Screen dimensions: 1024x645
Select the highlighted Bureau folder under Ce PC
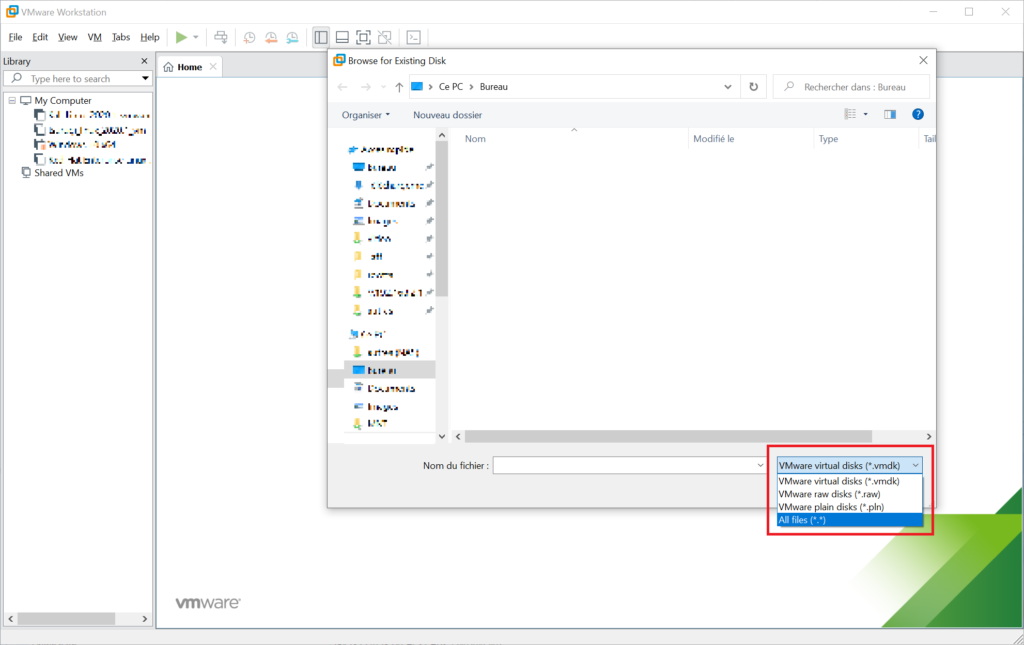click(390, 370)
